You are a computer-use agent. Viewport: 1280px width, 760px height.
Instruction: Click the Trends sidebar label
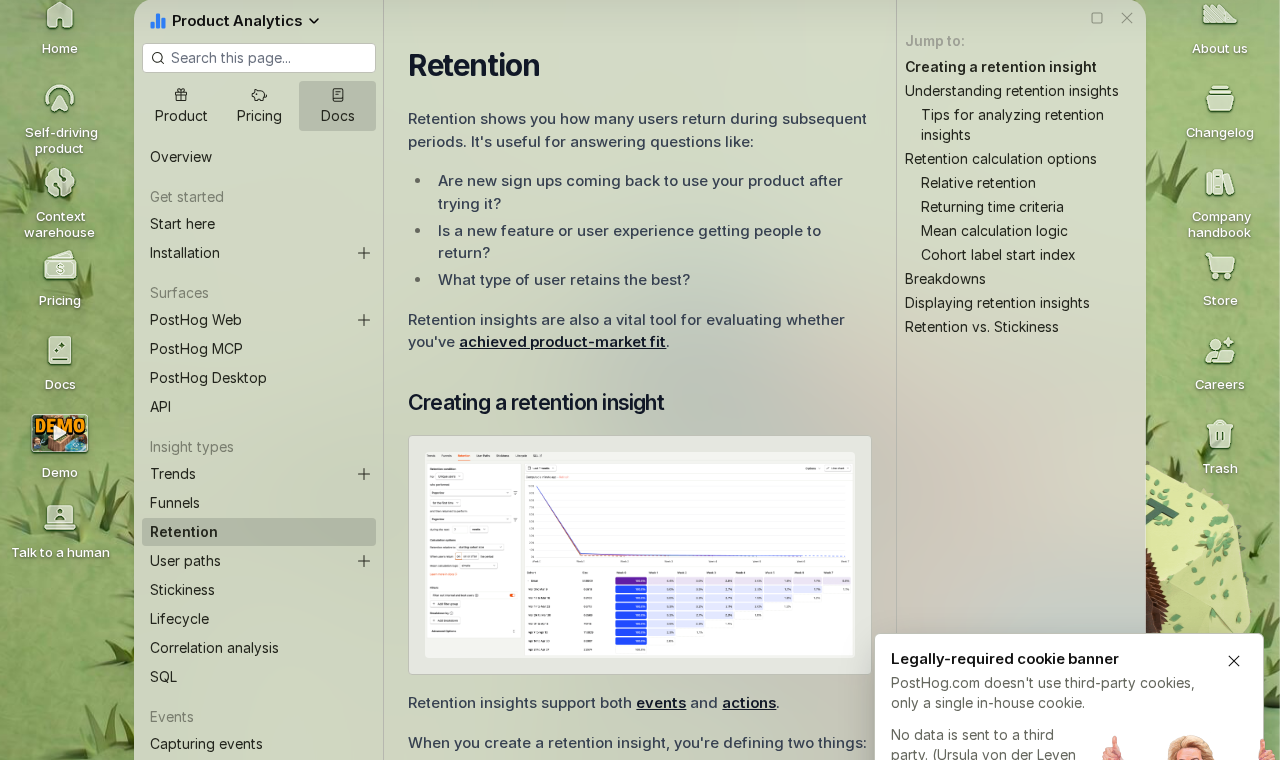pos(173,474)
